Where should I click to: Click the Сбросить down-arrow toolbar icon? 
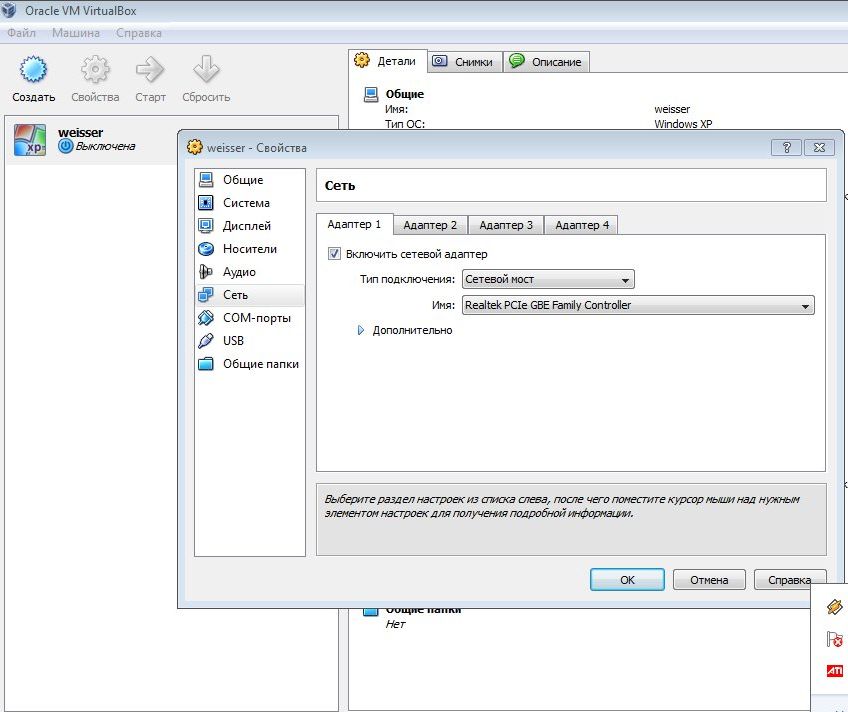click(206, 69)
